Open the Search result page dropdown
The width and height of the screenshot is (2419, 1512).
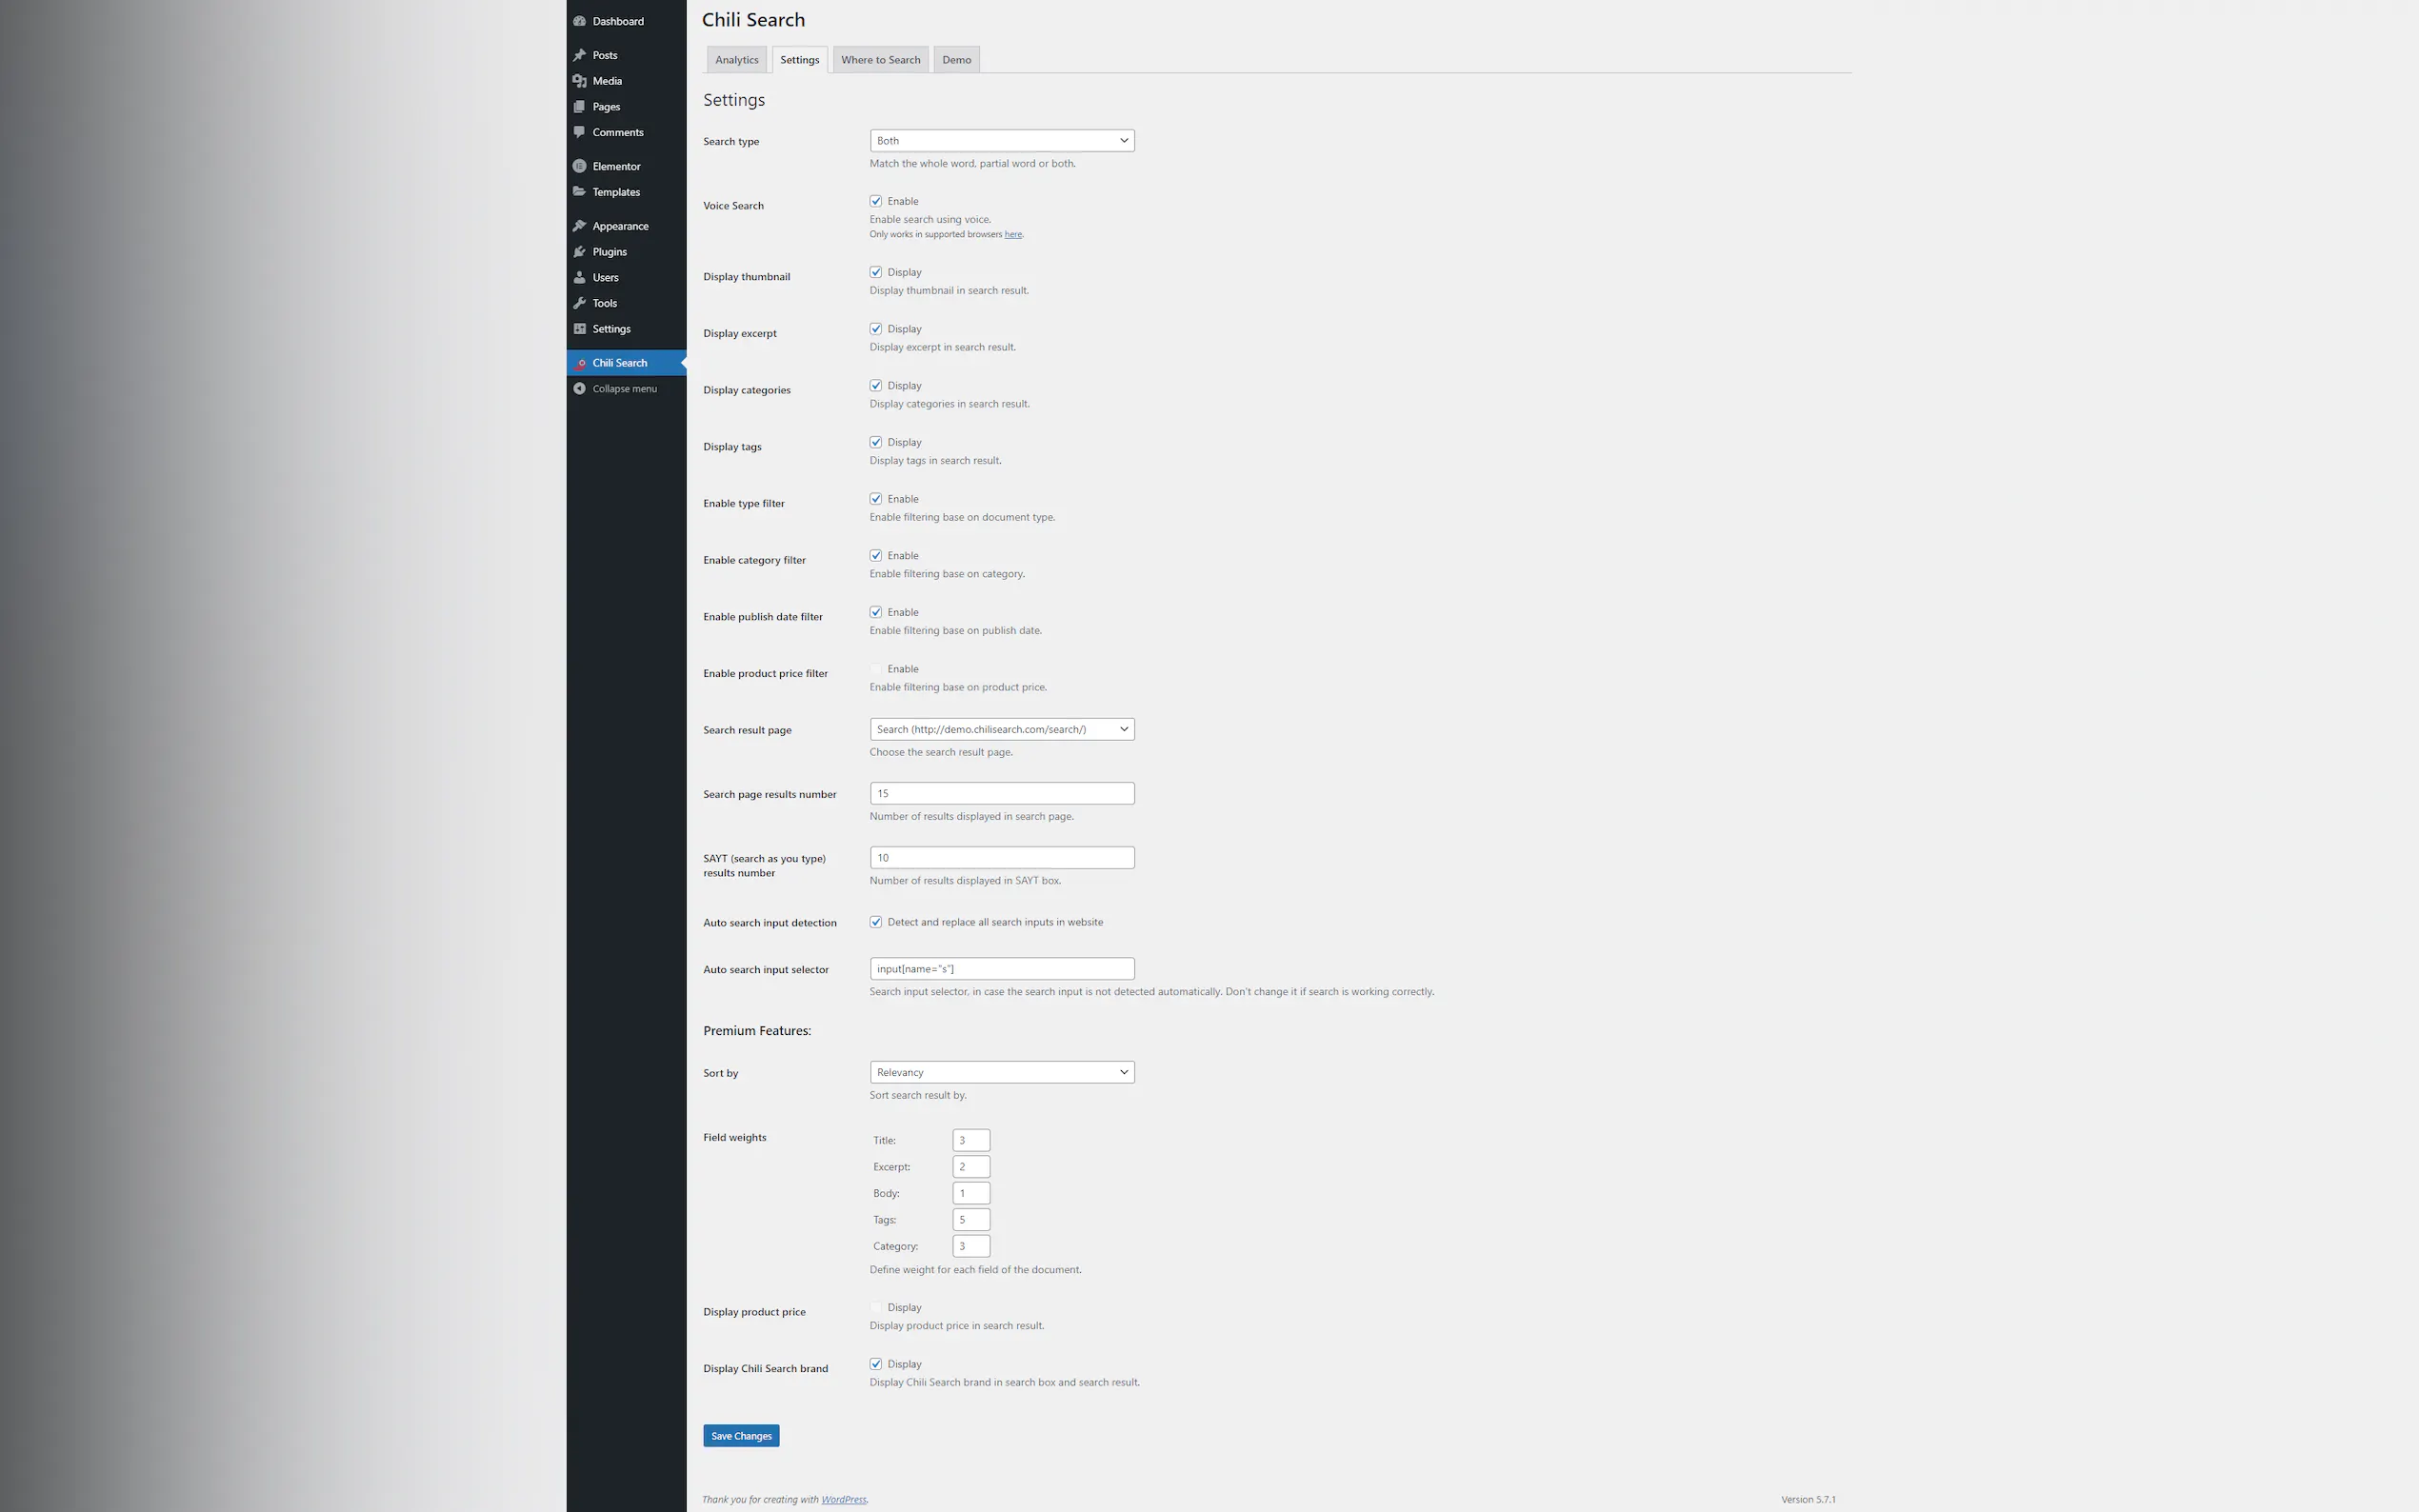(x=1001, y=729)
